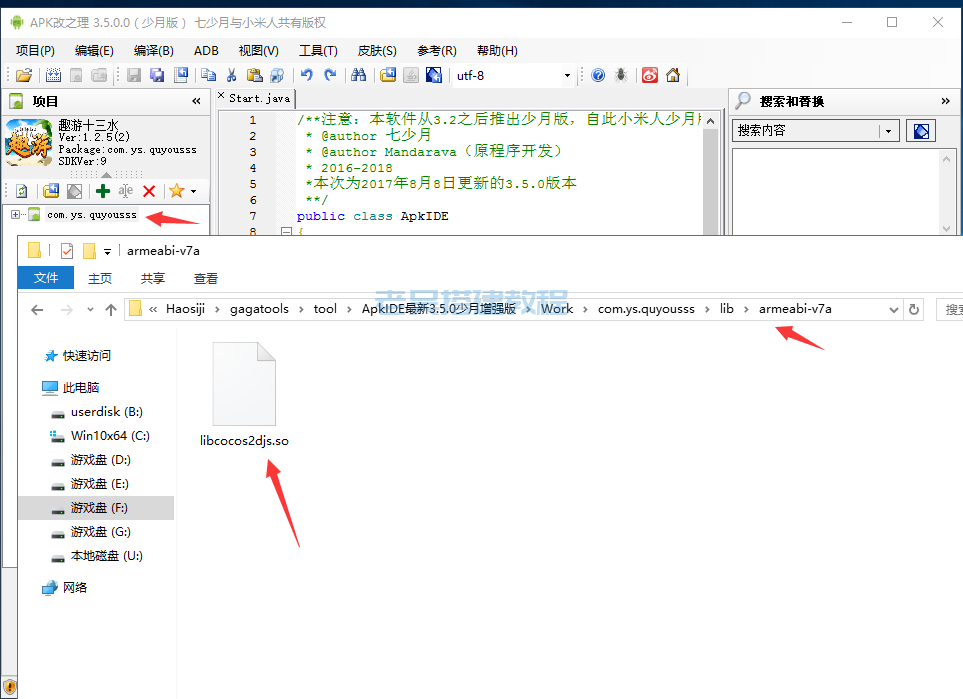Select Win10x64 (C:) drive
Screen dimensions: 963x699
110,435
